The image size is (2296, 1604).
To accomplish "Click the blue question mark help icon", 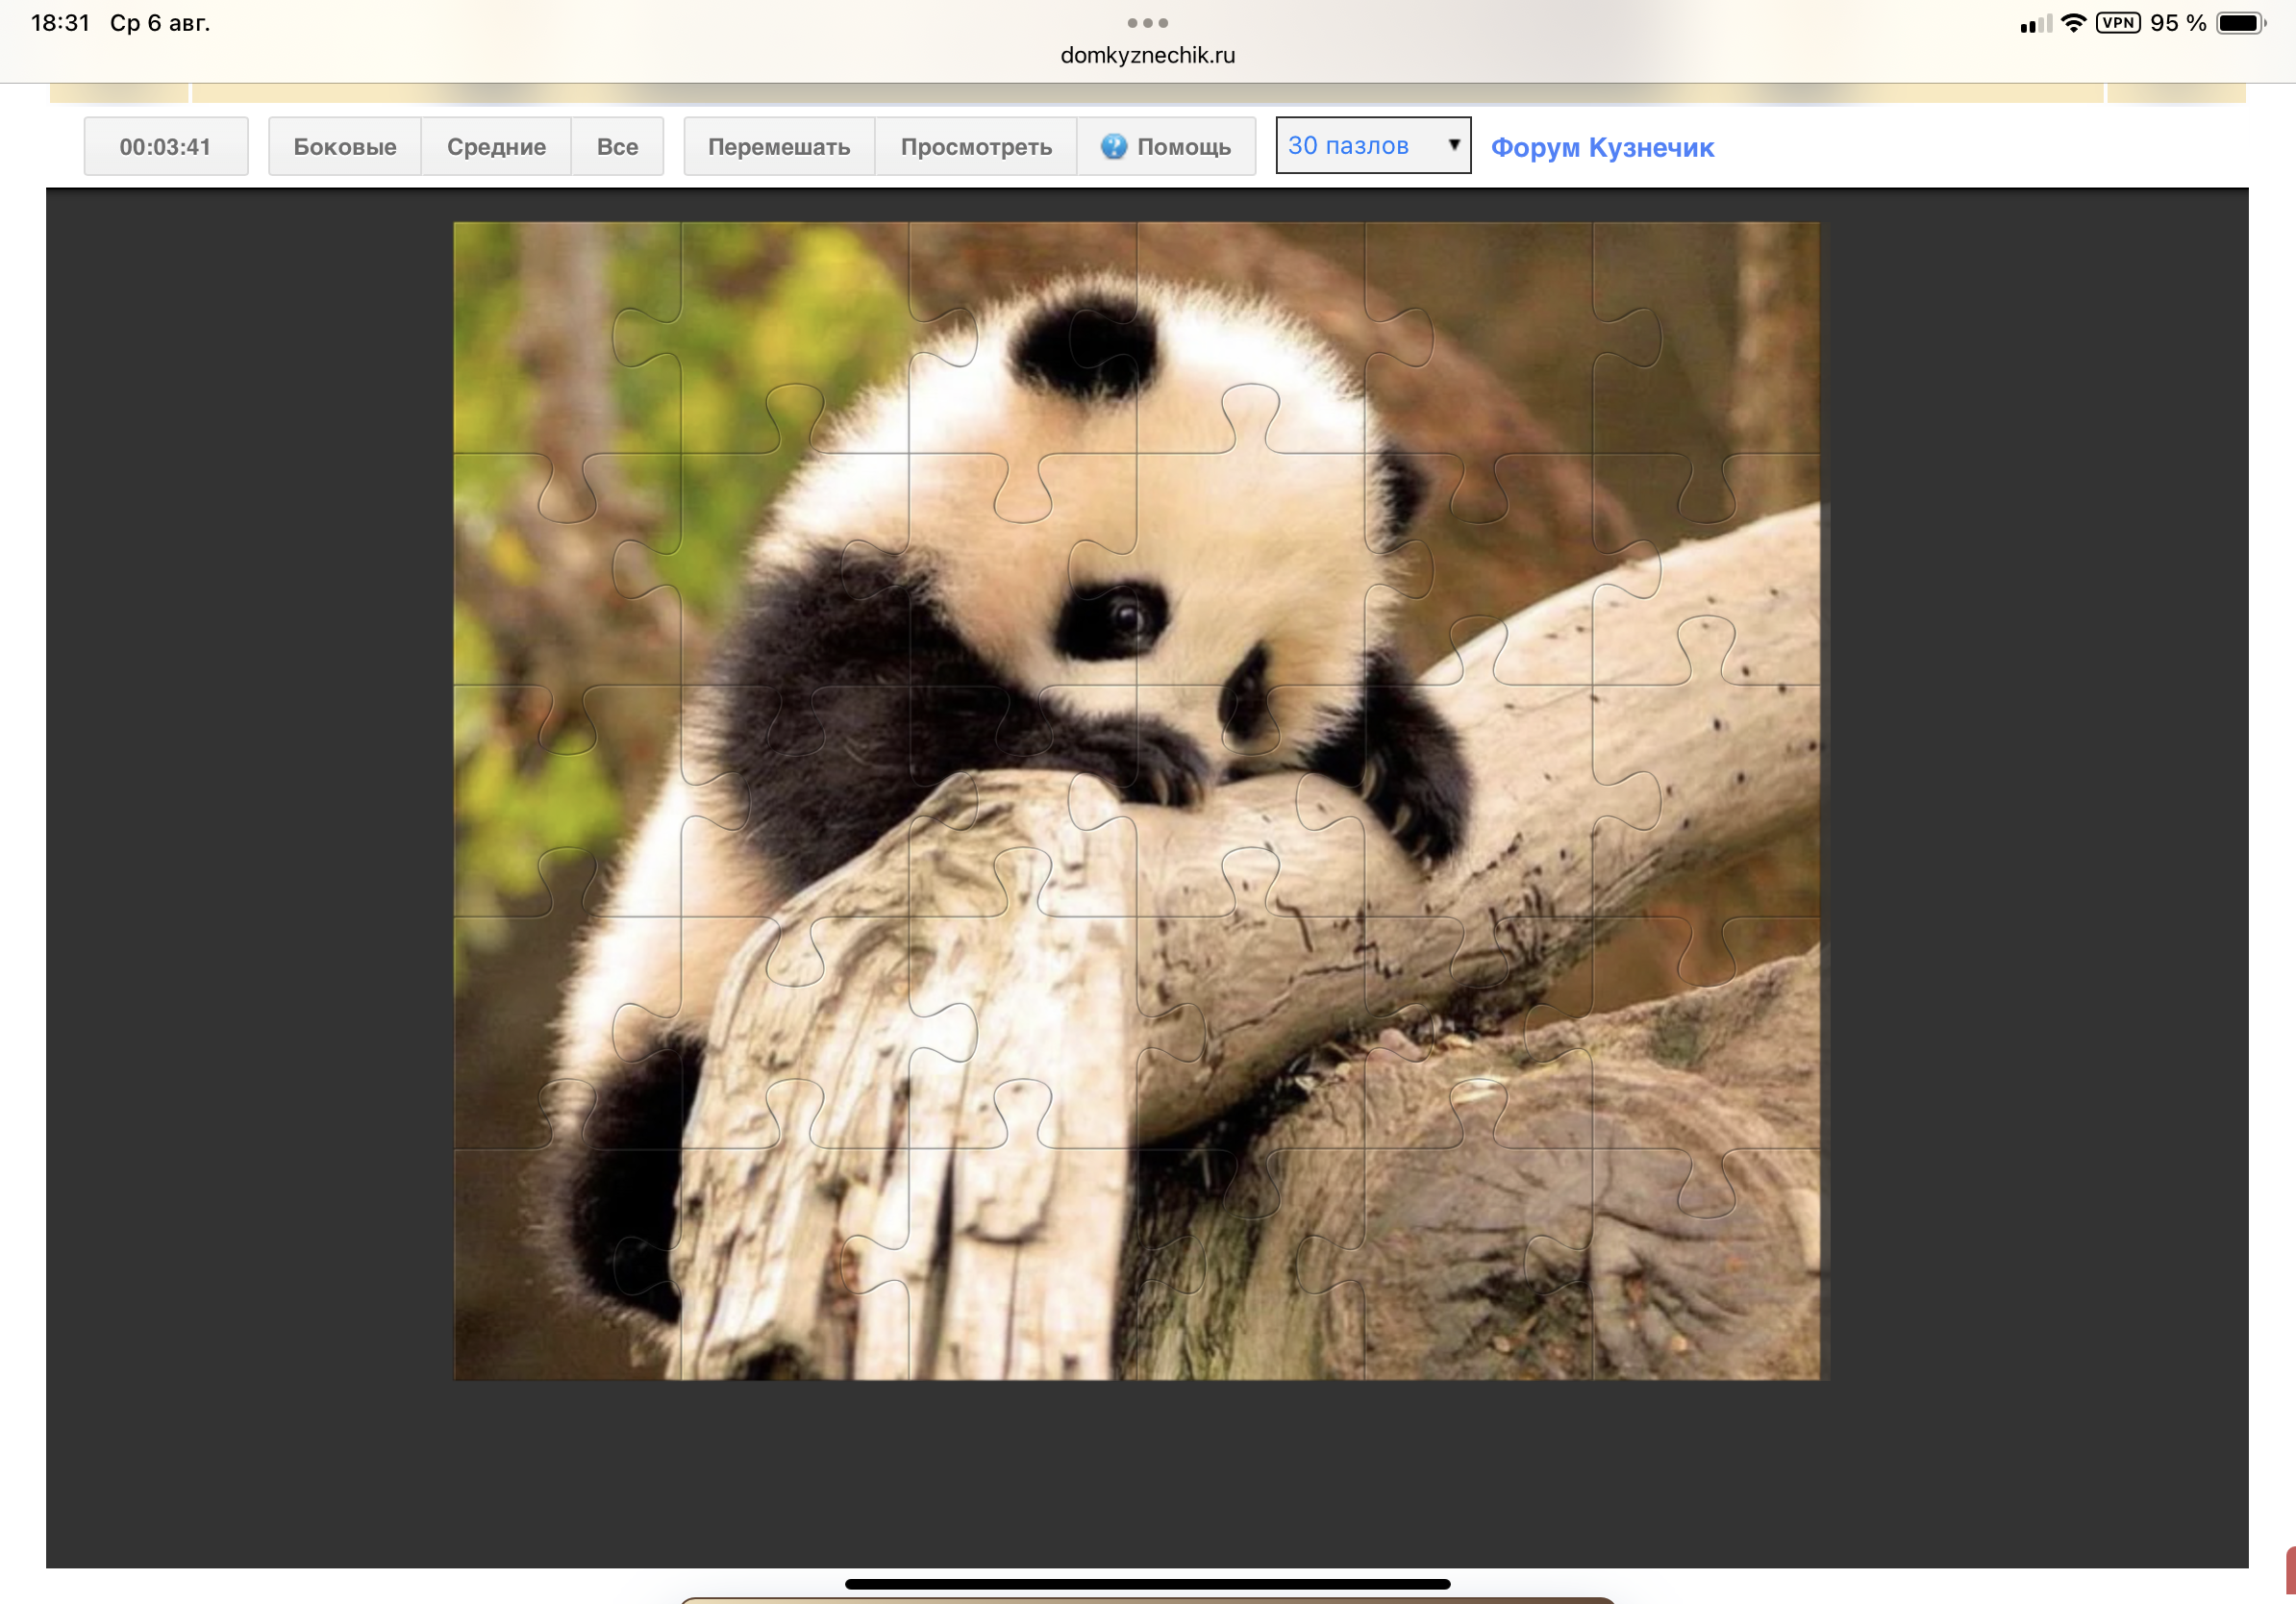I will 1113,146.
